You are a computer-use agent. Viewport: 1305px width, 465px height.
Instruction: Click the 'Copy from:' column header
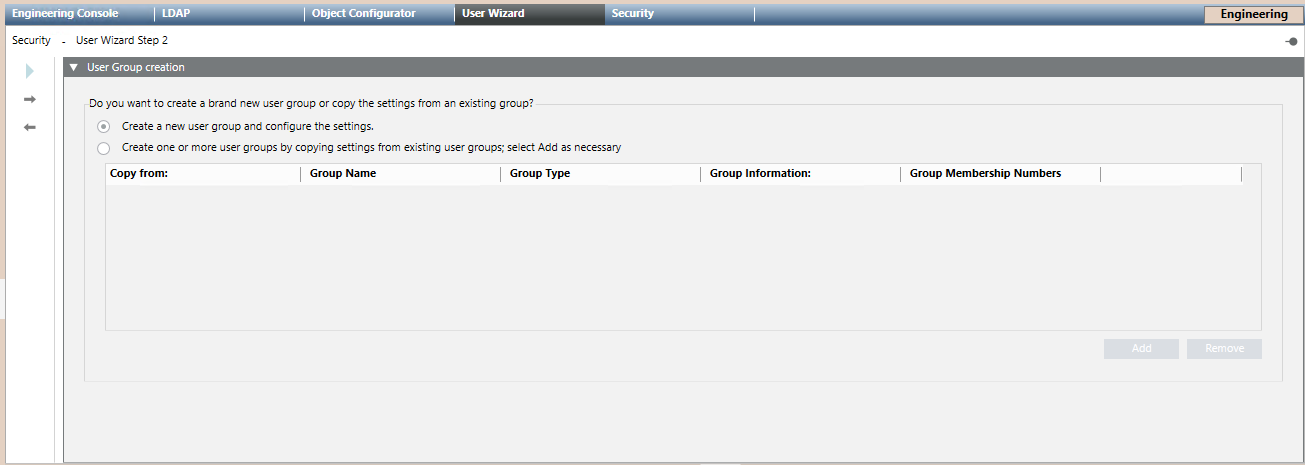click(x=139, y=174)
